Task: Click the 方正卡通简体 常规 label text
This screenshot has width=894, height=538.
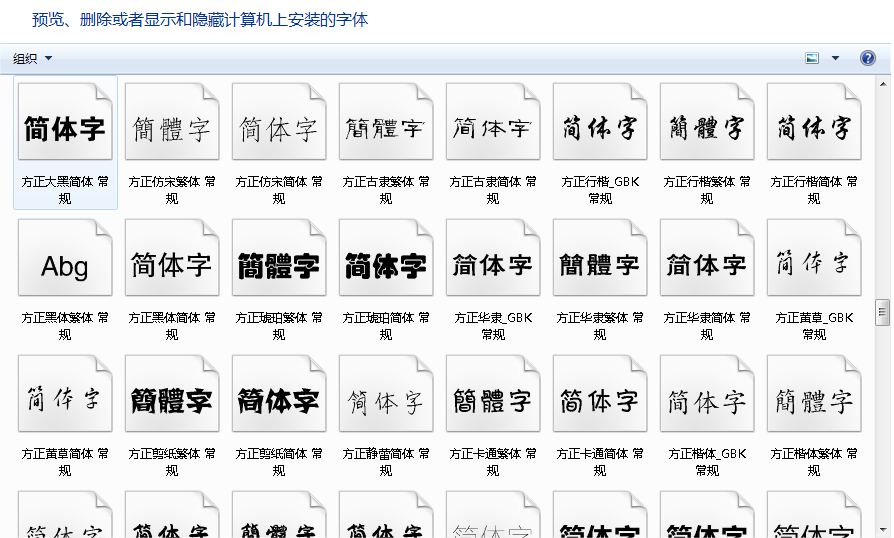Action: [x=600, y=462]
